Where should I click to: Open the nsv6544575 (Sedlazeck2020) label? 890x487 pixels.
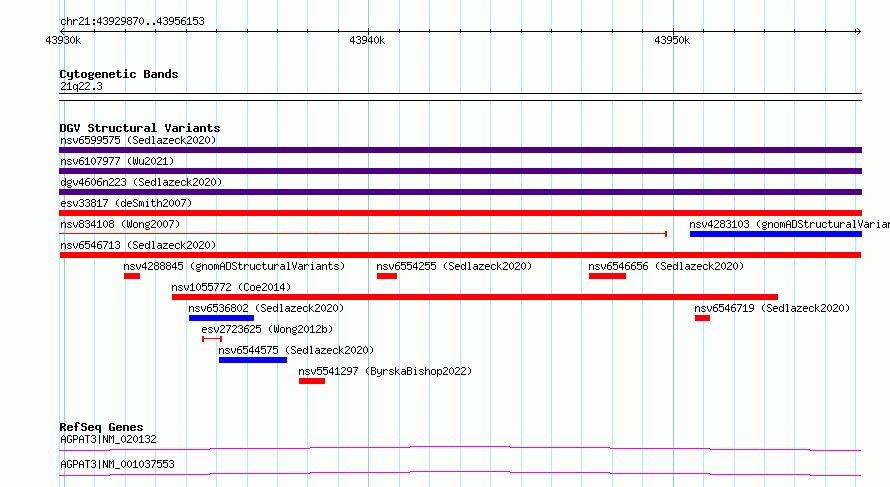click(296, 350)
